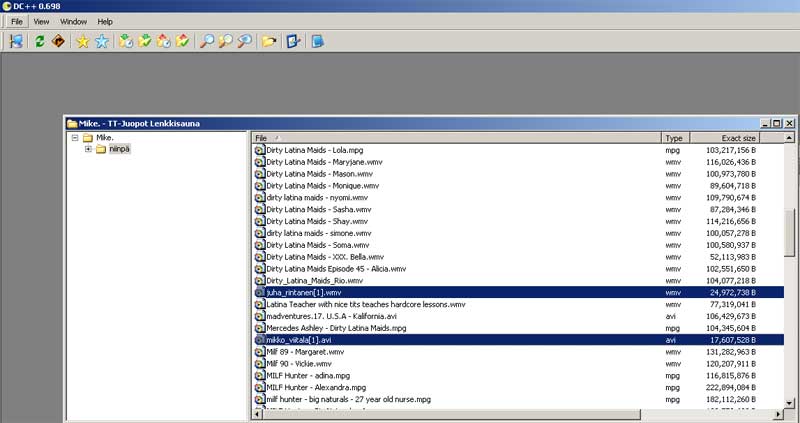The height and width of the screenshot is (423, 800).
Task: Select Dirty_Latina_Maids_Rio.wmv row
Action: click(518, 281)
